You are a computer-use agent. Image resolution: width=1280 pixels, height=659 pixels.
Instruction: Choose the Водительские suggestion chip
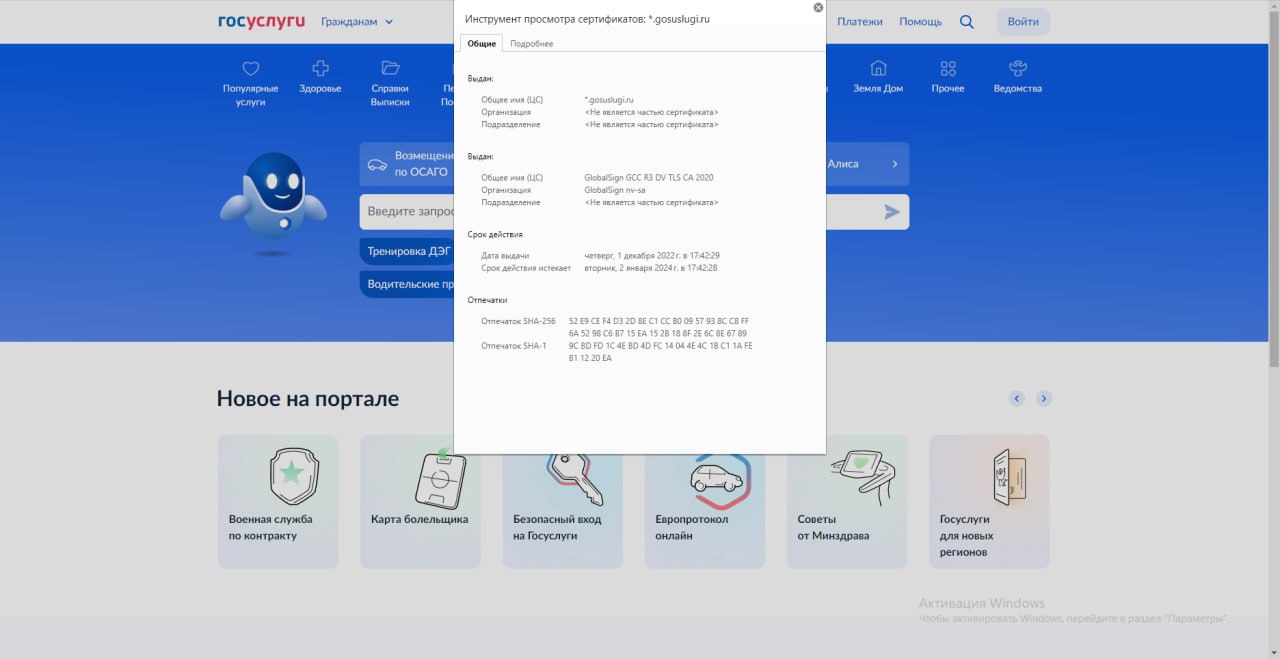tap(407, 284)
